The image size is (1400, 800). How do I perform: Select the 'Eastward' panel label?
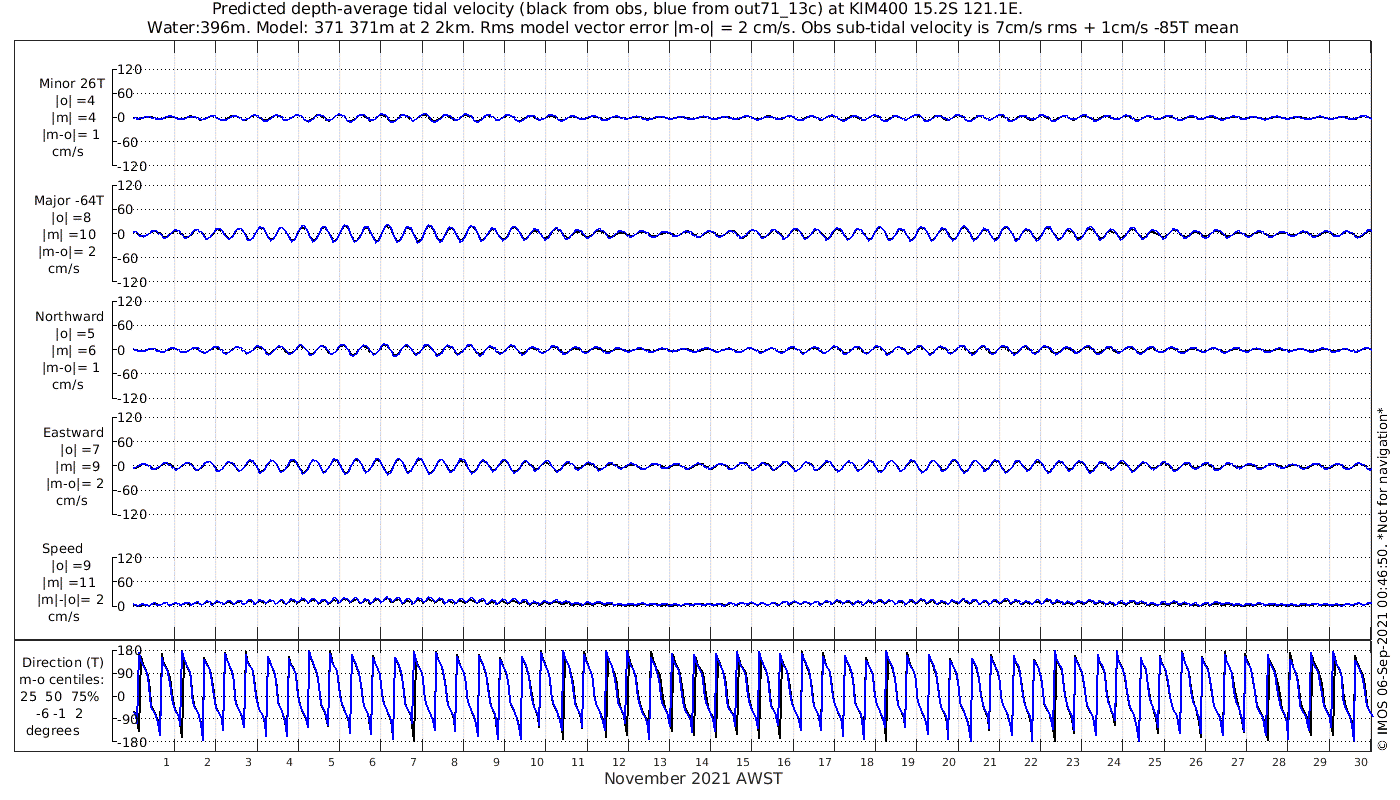tap(73, 433)
